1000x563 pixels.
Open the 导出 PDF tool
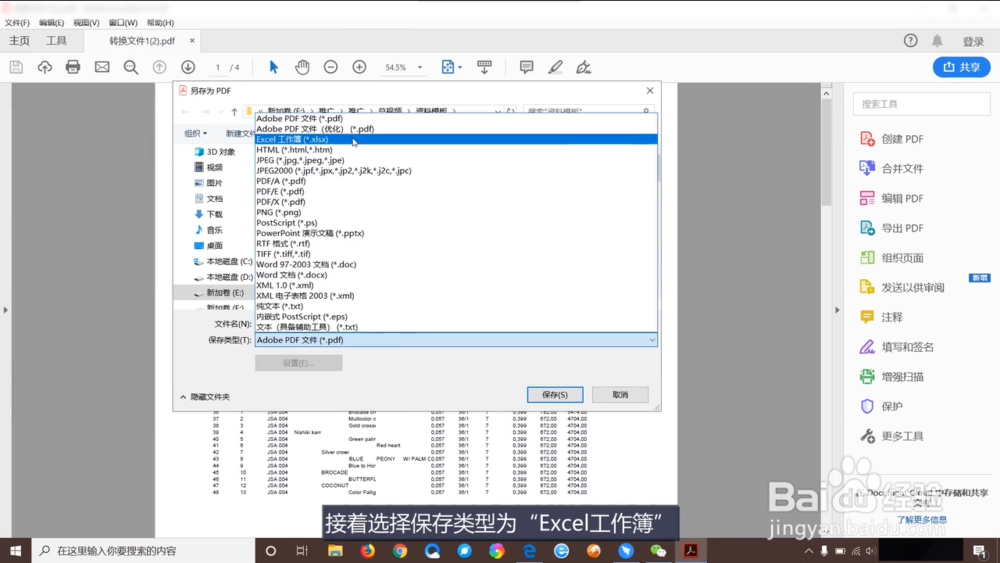tap(892, 228)
